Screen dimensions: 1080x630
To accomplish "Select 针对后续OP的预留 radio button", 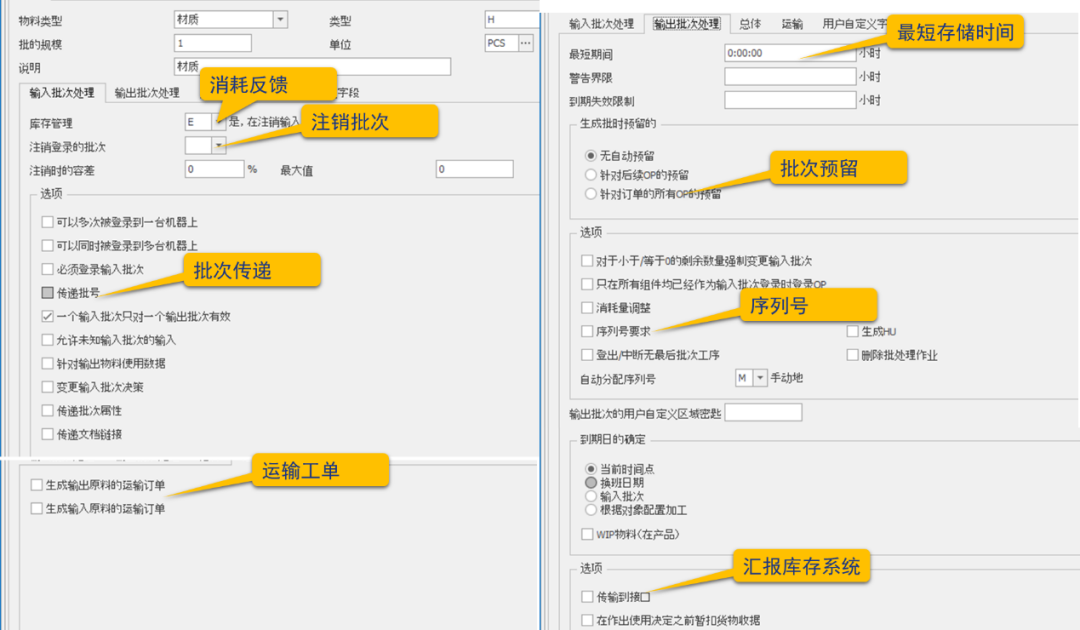I will click(591, 175).
